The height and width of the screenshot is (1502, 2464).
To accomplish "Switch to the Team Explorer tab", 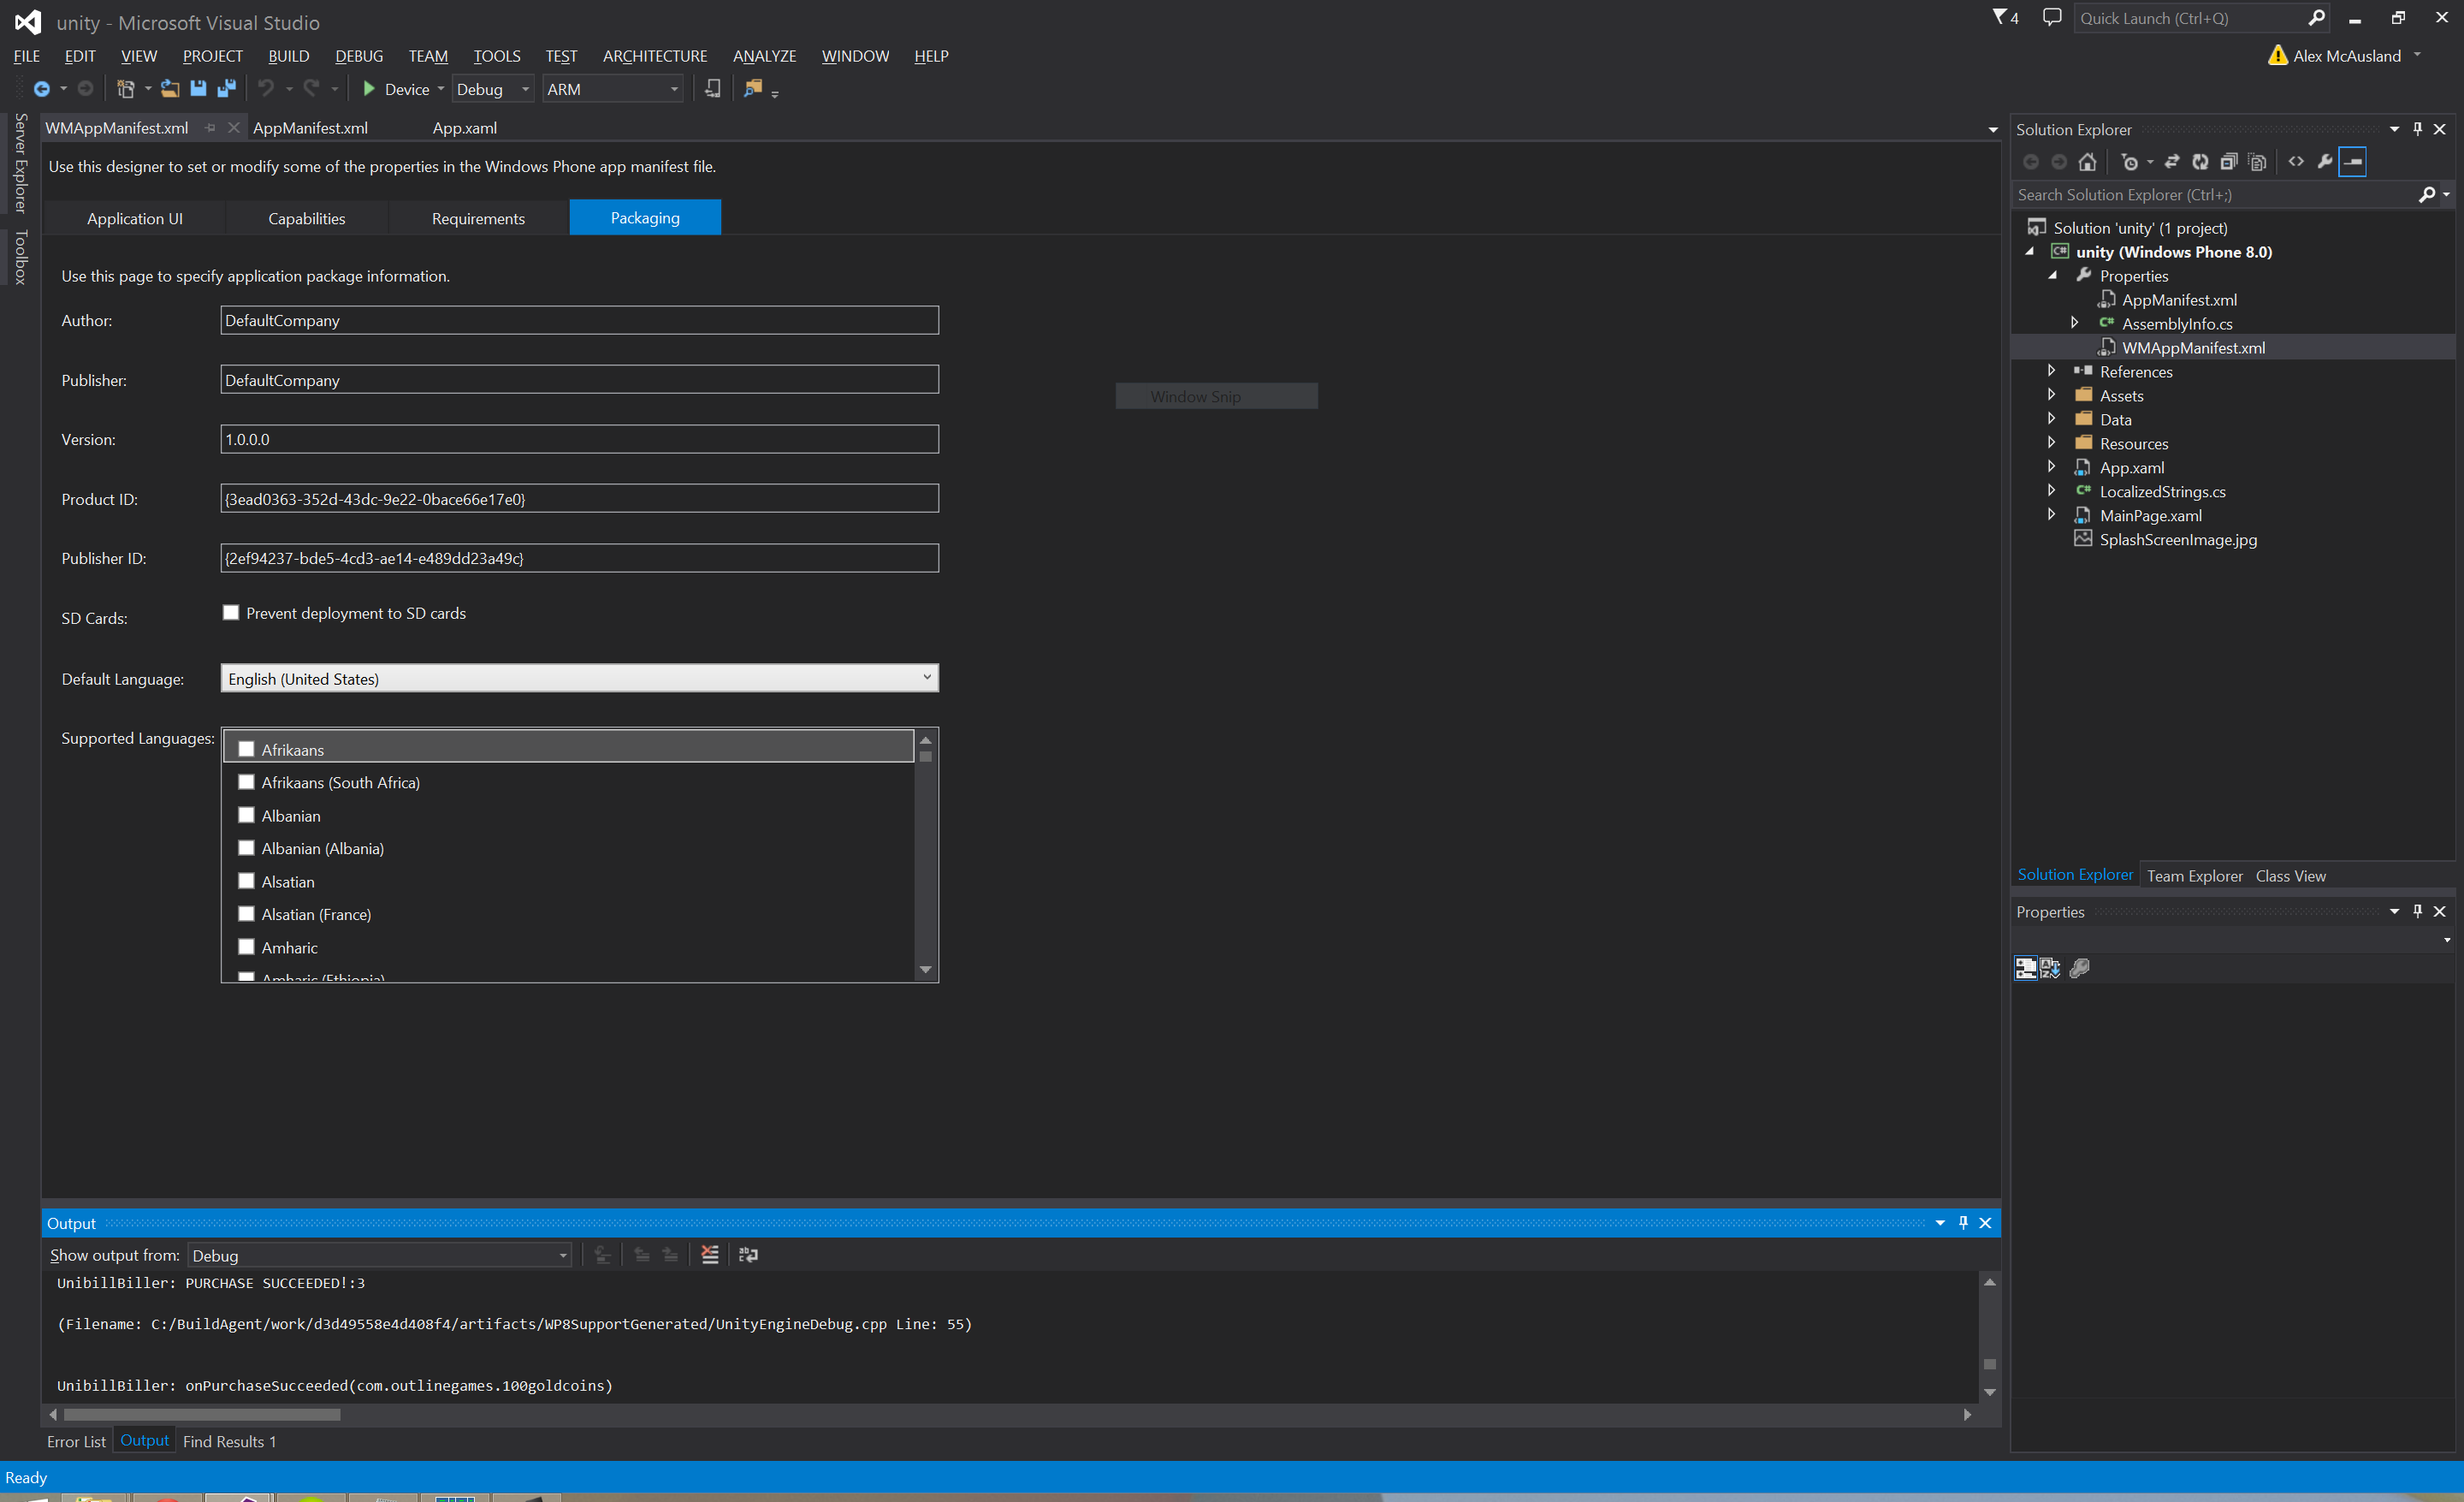I will pos(2195,875).
